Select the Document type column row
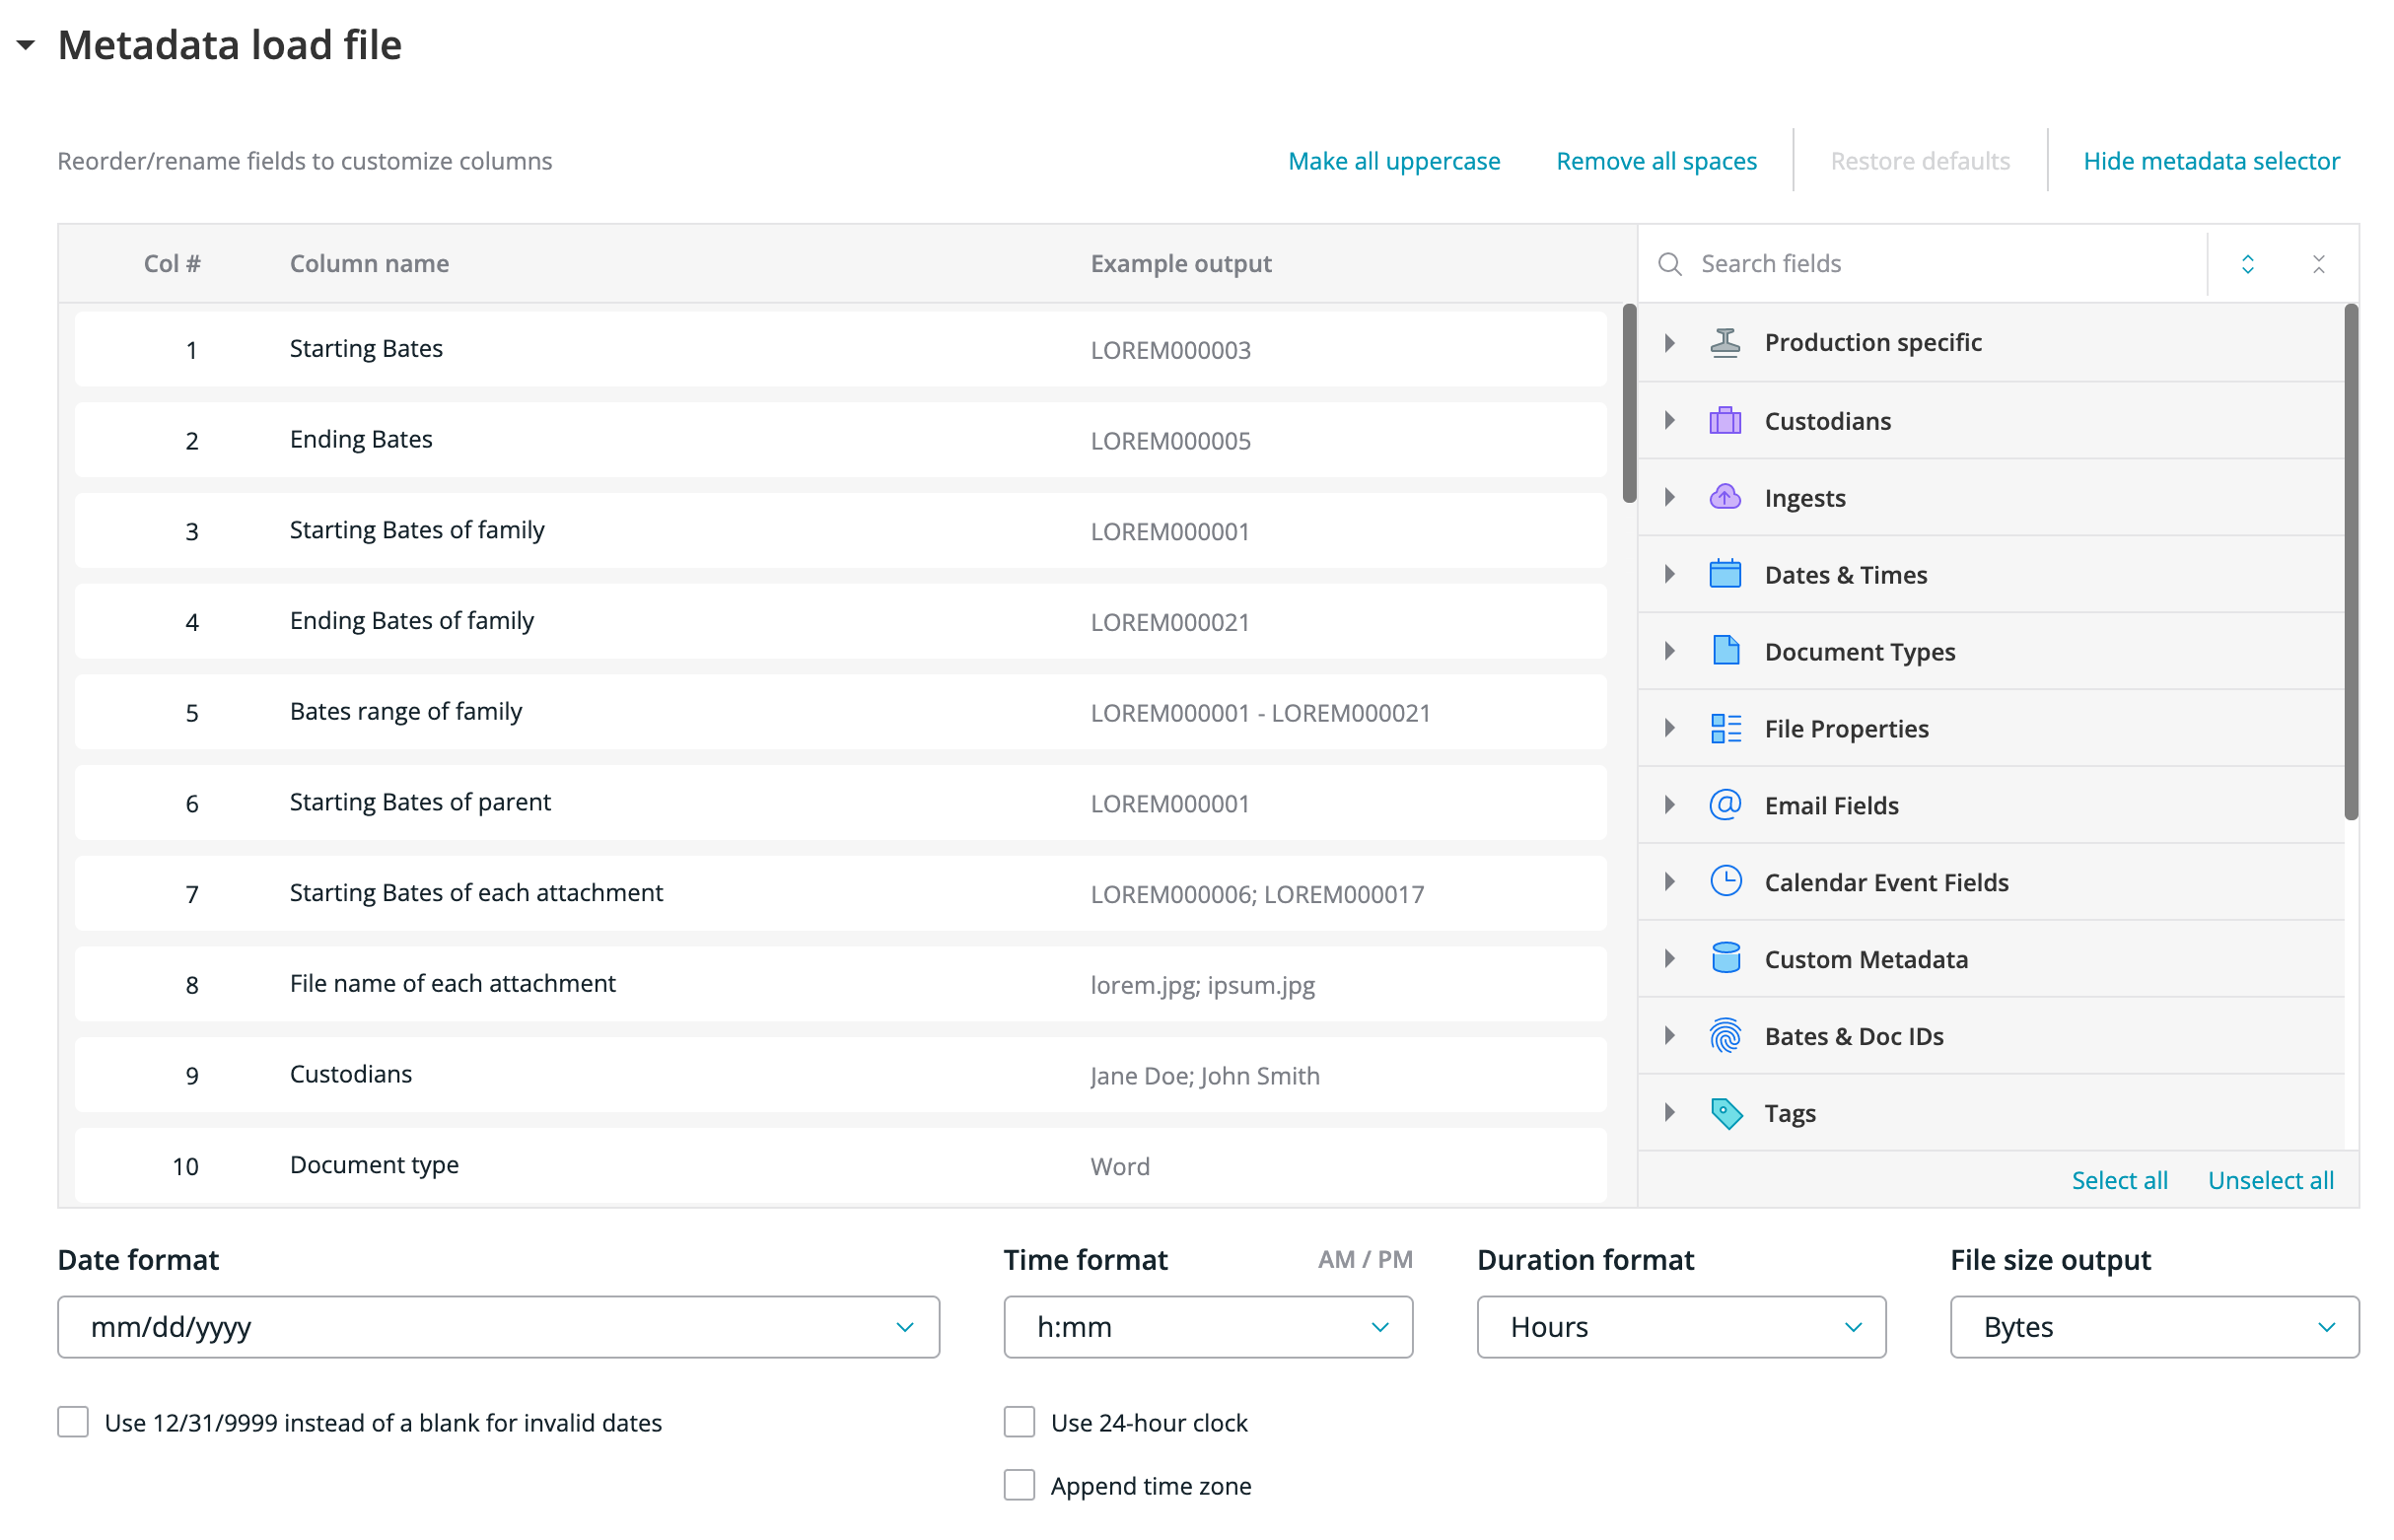This screenshot has width=2394, height=1540. coord(840,1166)
